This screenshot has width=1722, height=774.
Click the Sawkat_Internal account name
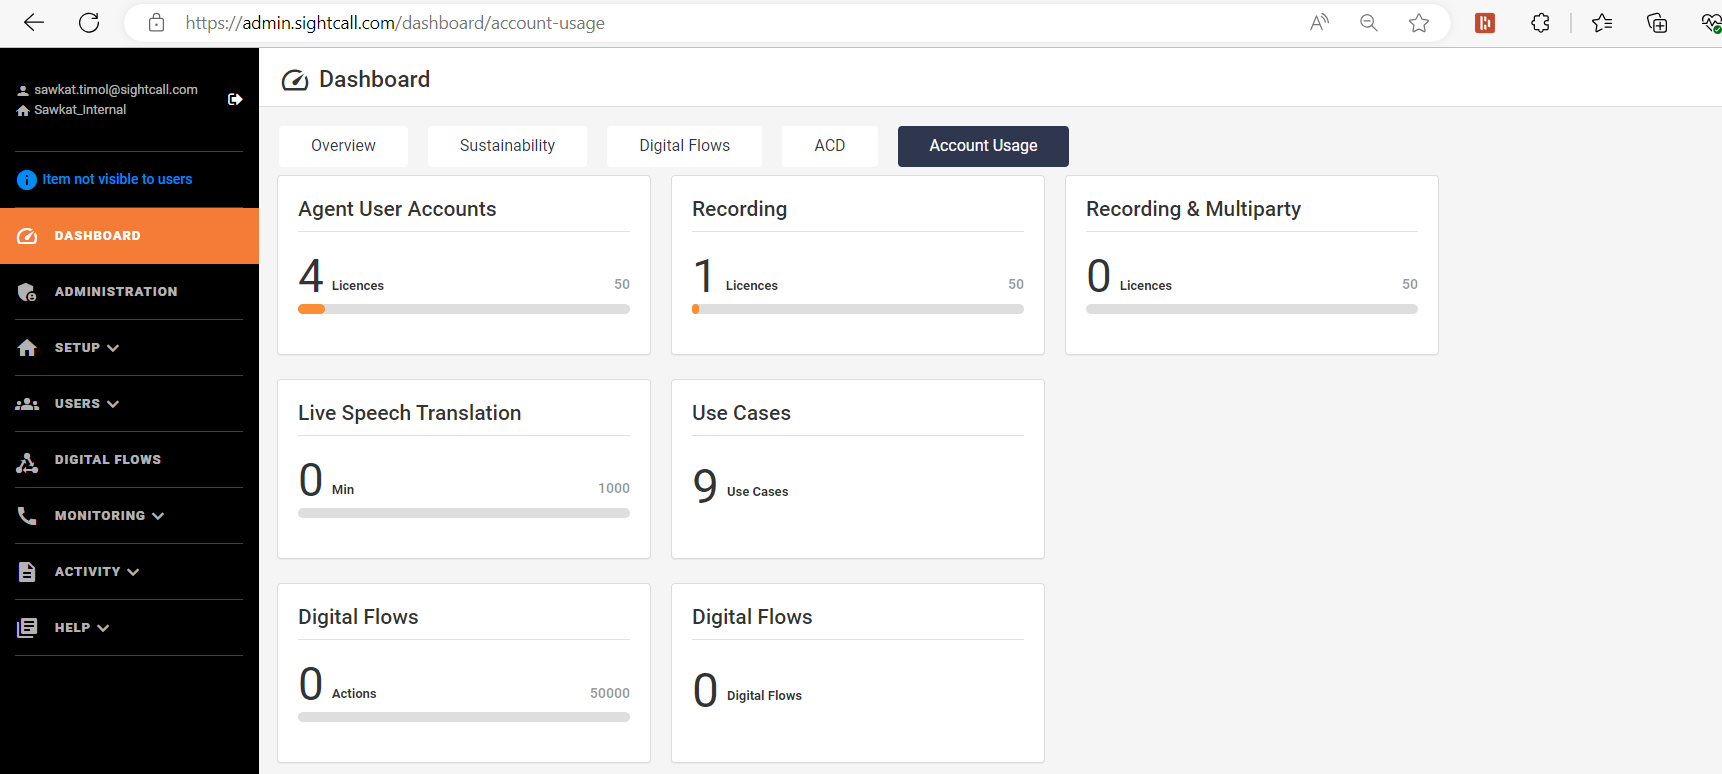[x=80, y=110]
